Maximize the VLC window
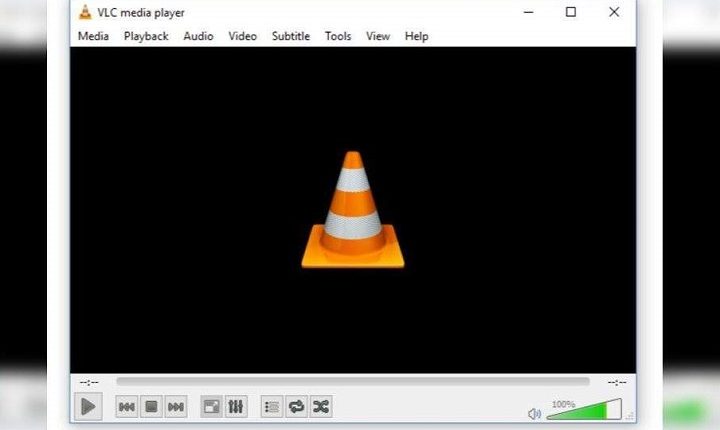720x430 pixels. click(571, 12)
